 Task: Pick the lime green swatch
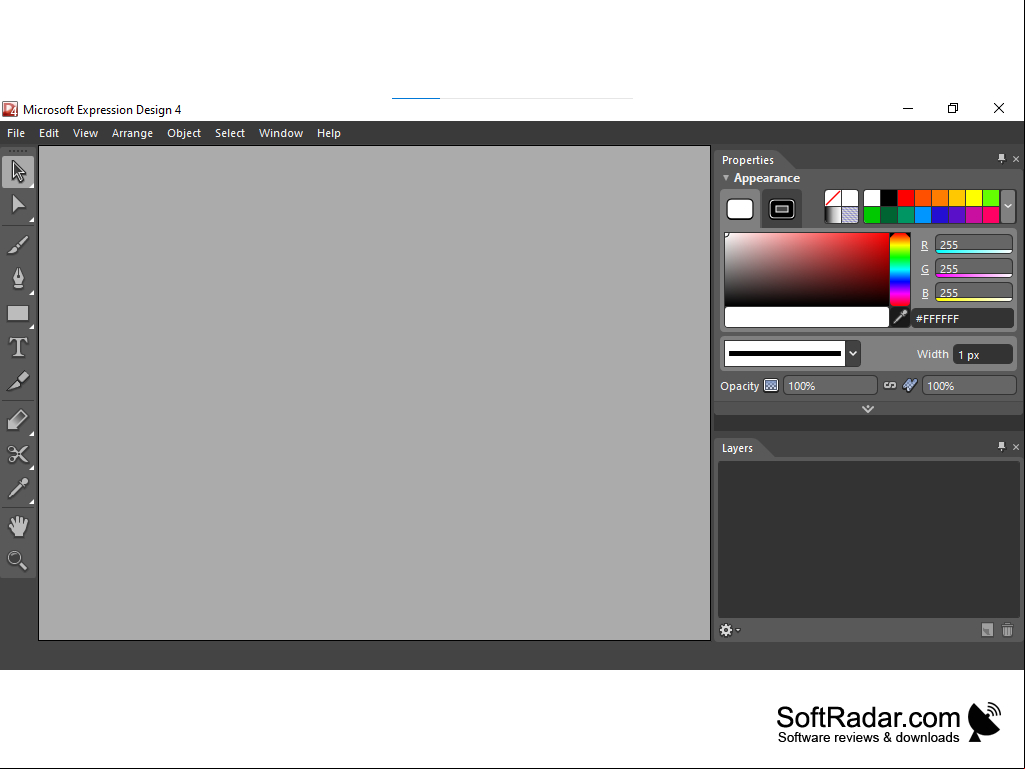(990, 198)
